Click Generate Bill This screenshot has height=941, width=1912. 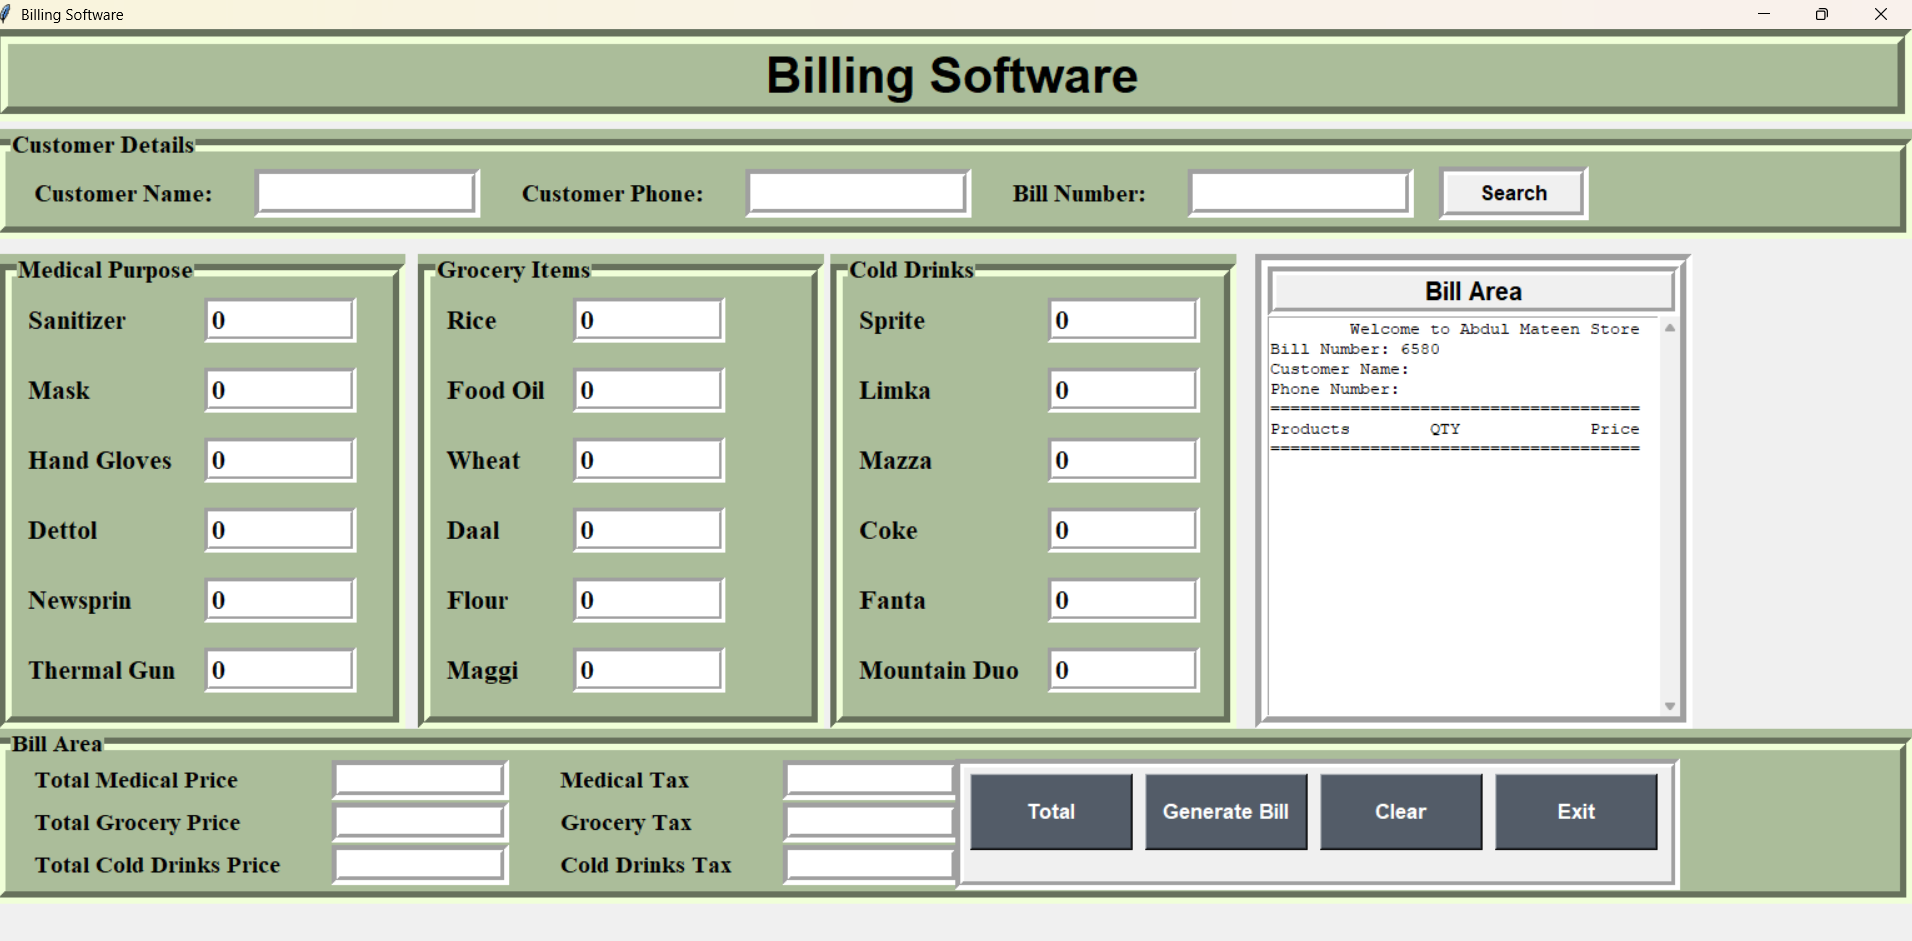[x=1225, y=811]
